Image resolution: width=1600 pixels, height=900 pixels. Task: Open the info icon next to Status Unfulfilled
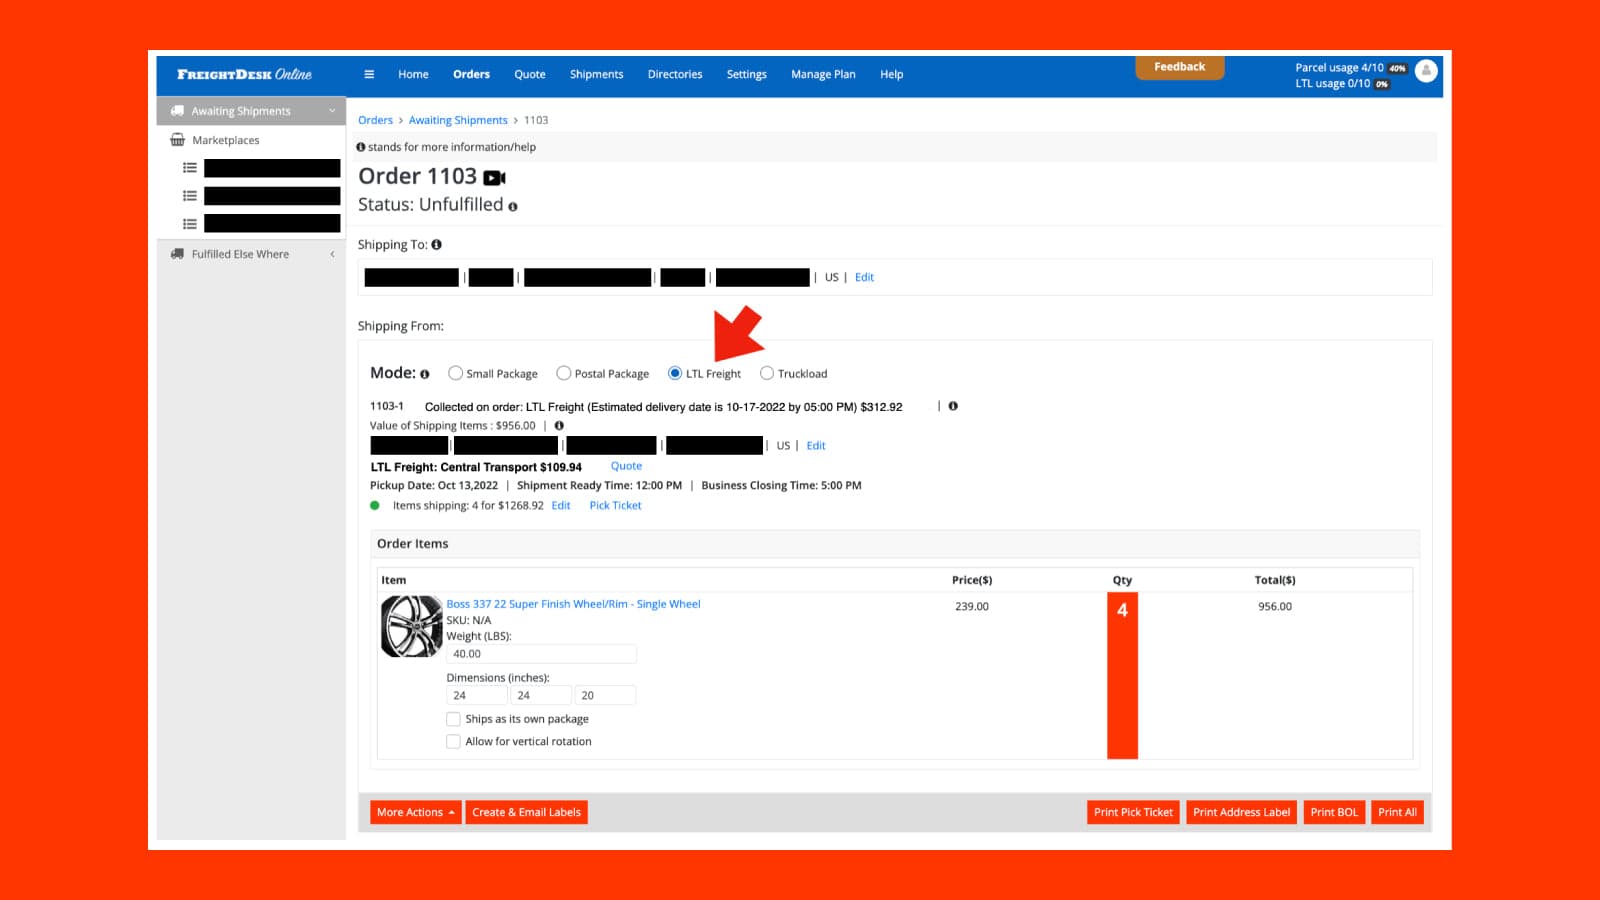(x=513, y=207)
